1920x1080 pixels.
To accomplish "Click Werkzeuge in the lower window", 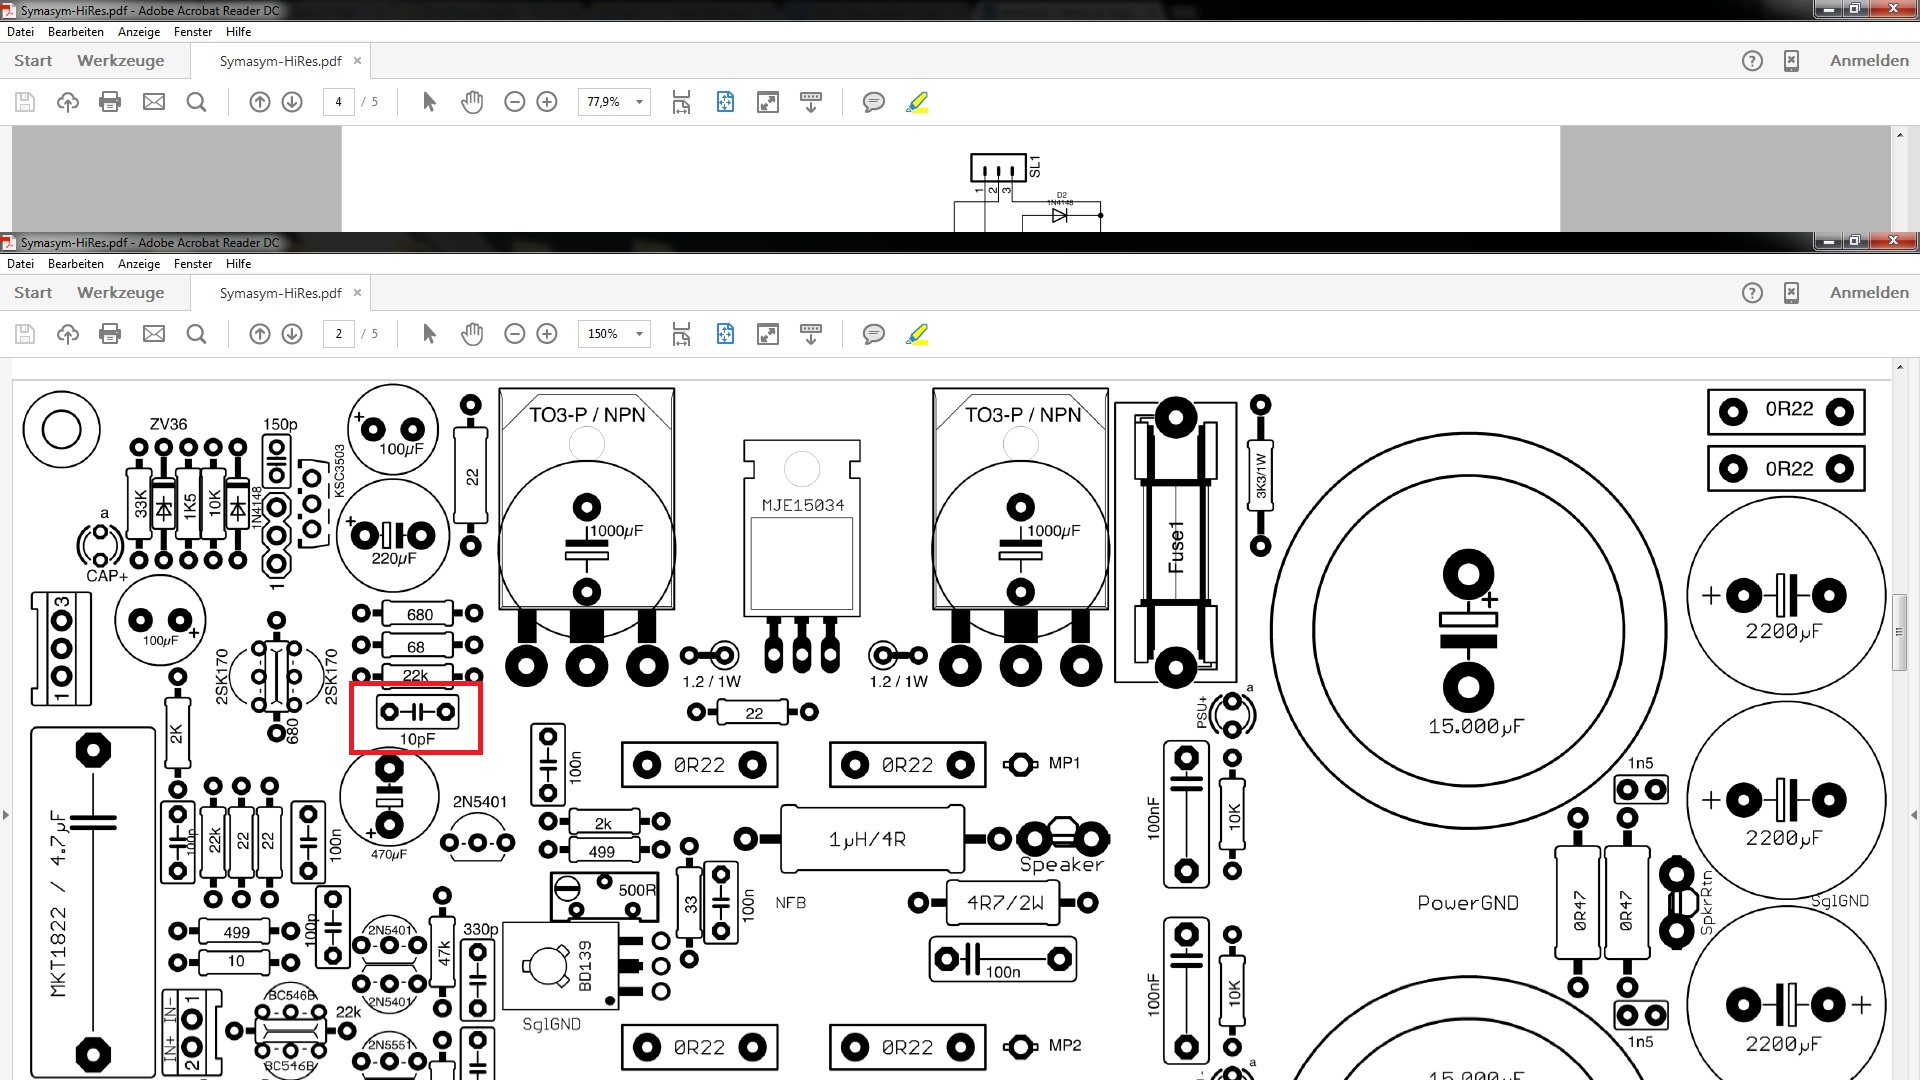I will click(x=121, y=293).
